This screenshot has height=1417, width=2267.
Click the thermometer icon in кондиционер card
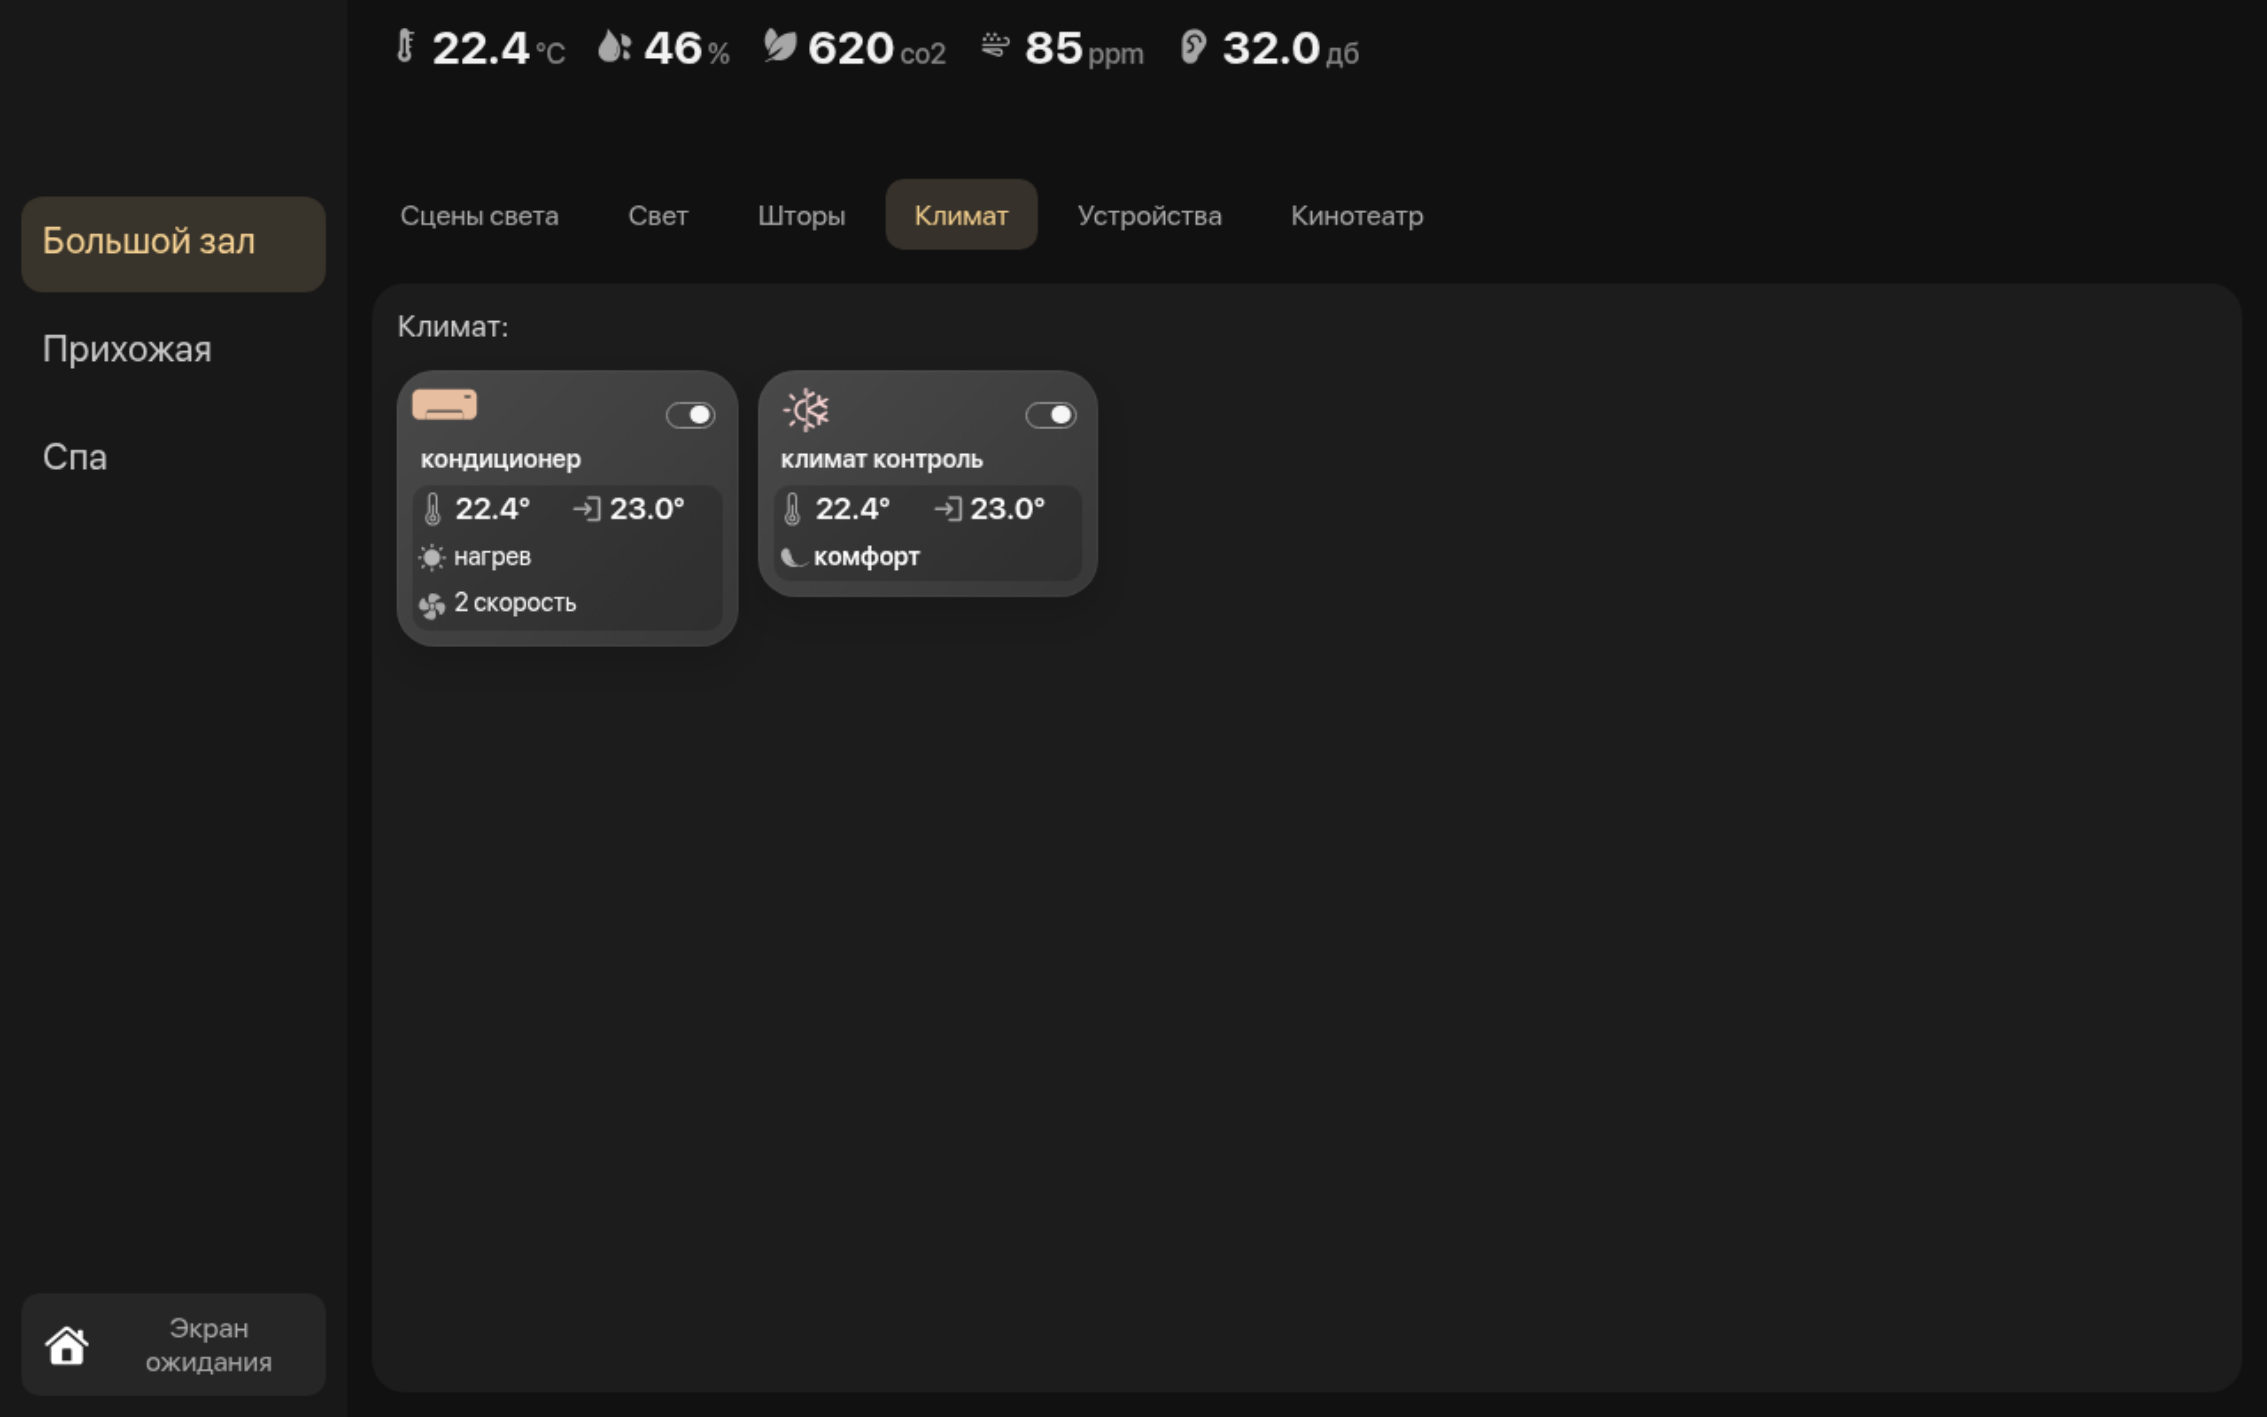tap(432, 509)
